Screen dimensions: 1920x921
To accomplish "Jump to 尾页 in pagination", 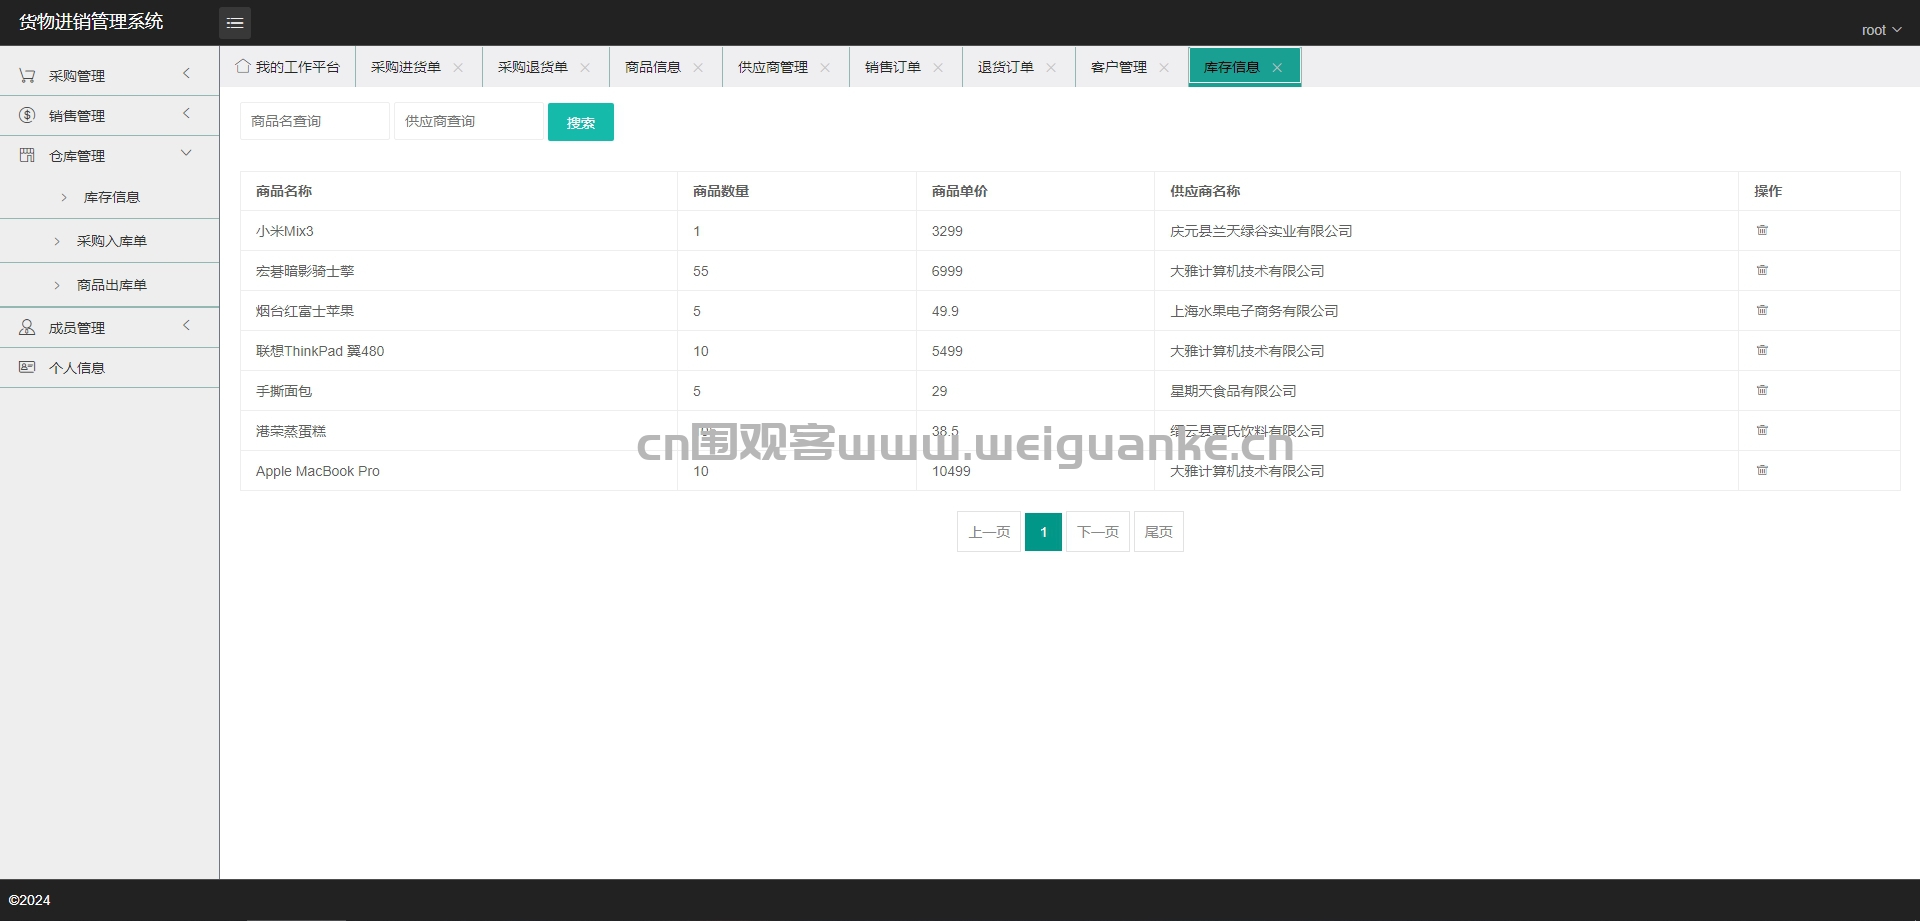I will click(x=1159, y=532).
